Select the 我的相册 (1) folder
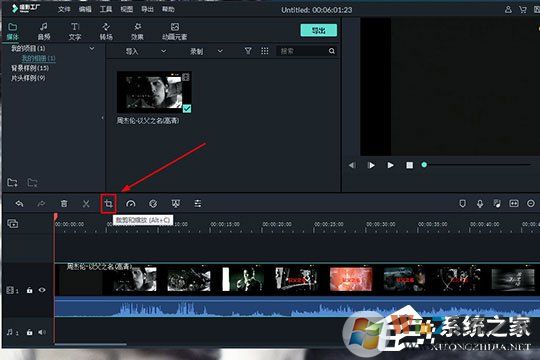This screenshot has width=540, height=360. [39, 58]
